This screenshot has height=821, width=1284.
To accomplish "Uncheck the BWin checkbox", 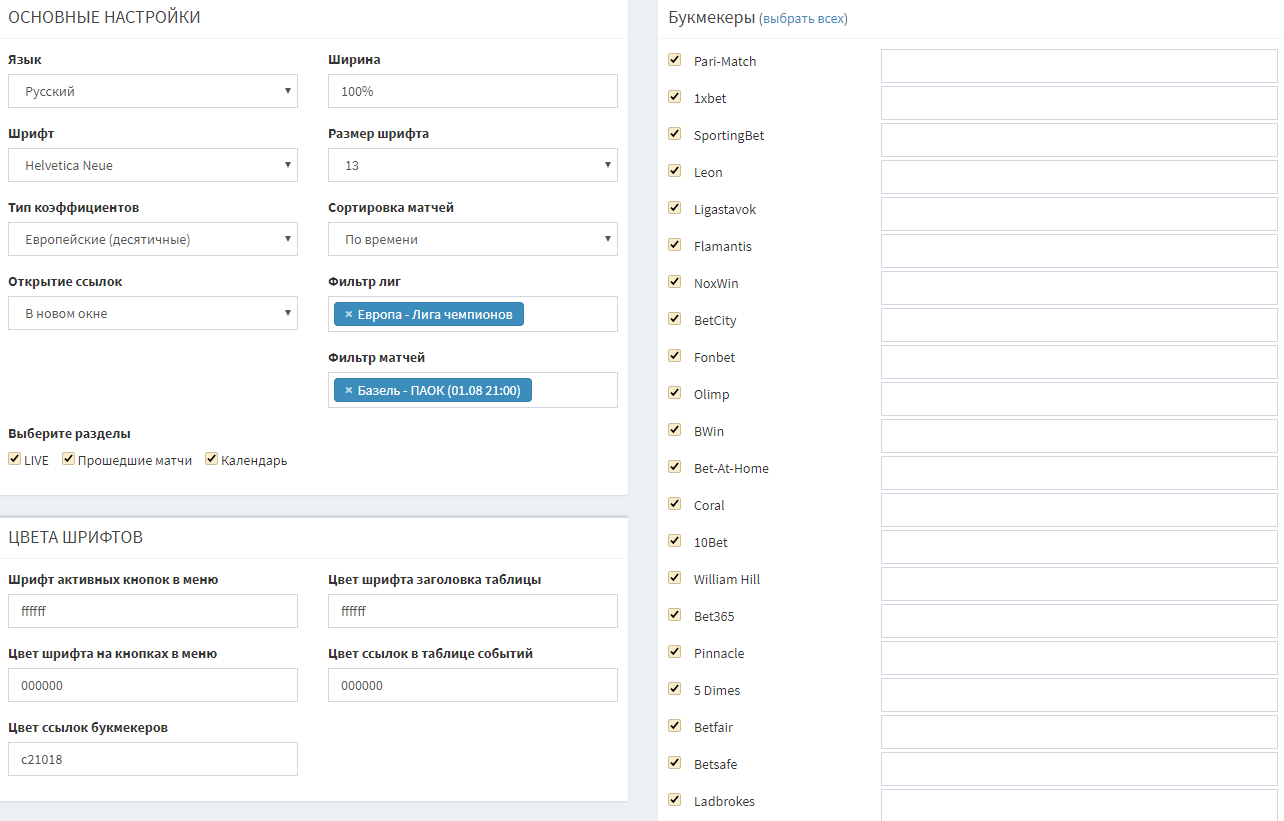I will pos(674,430).
